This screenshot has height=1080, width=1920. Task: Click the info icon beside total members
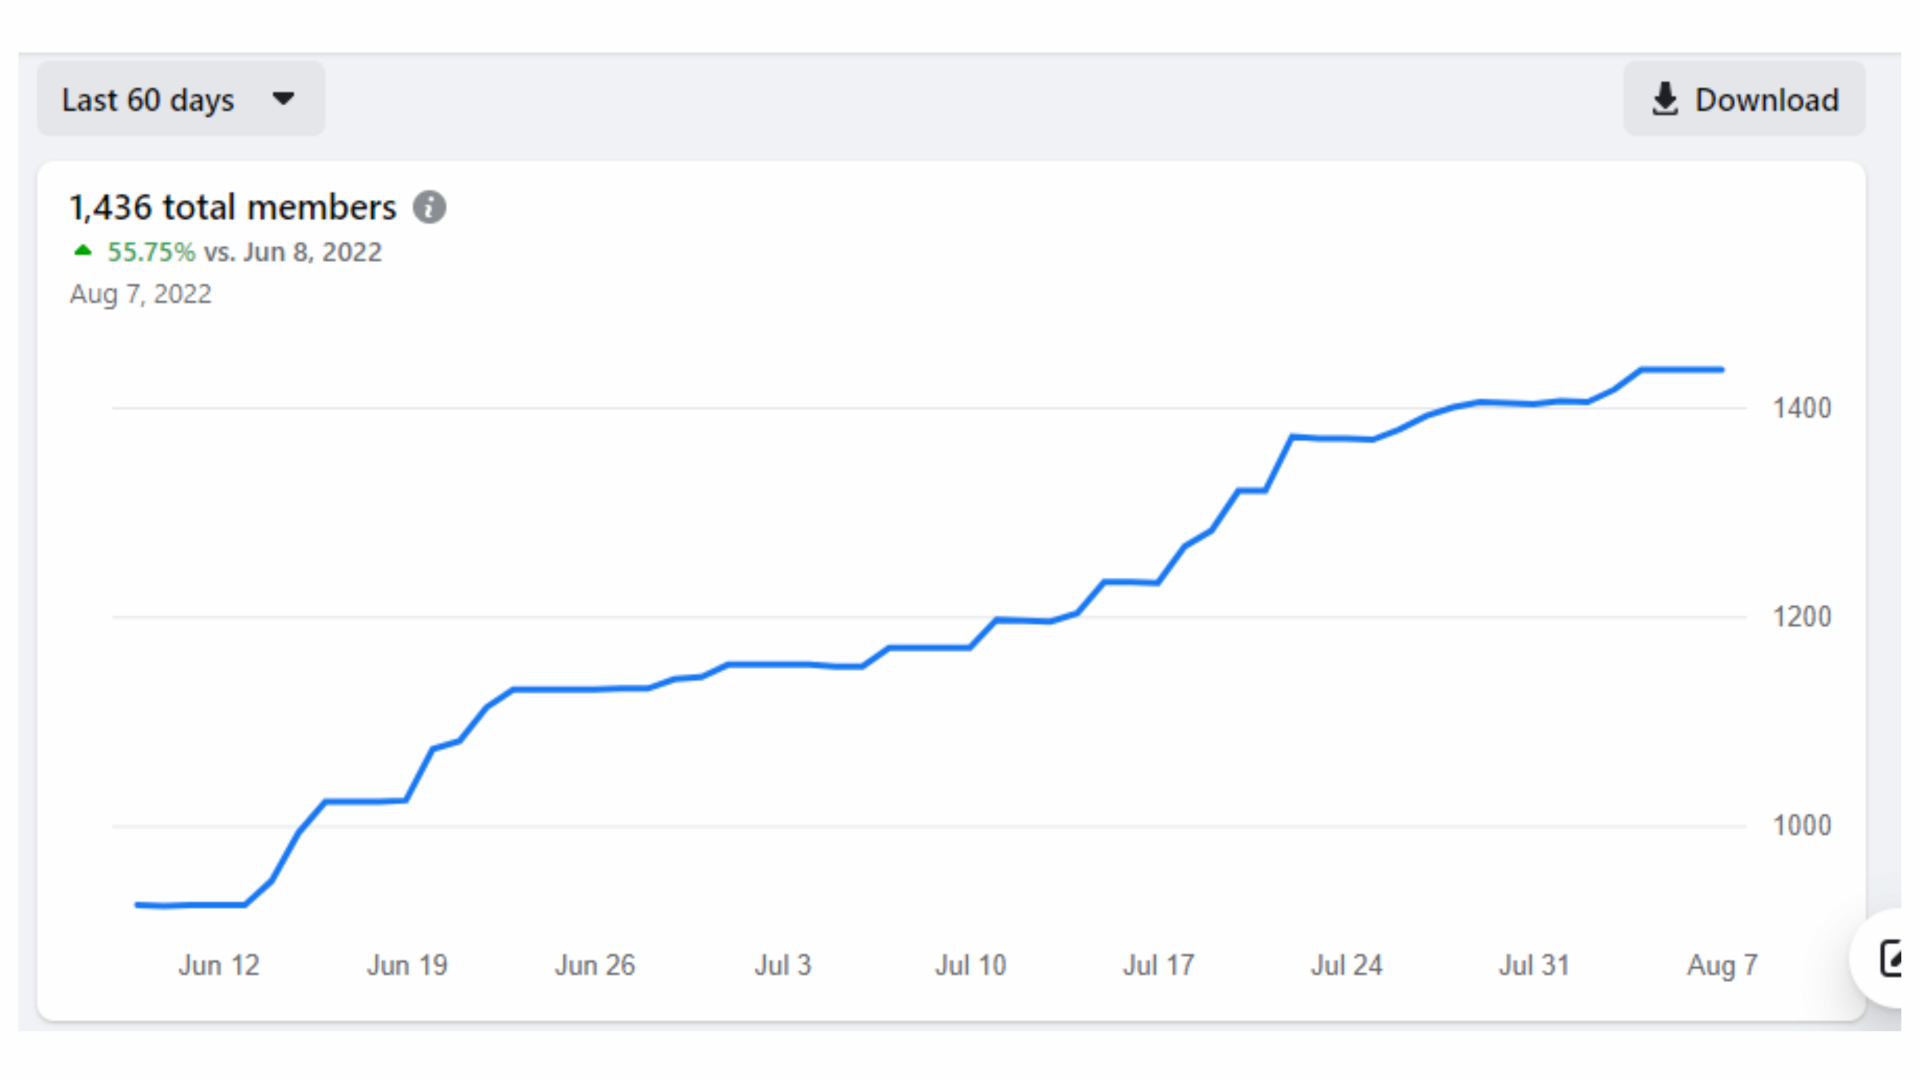click(x=430, y=207)
